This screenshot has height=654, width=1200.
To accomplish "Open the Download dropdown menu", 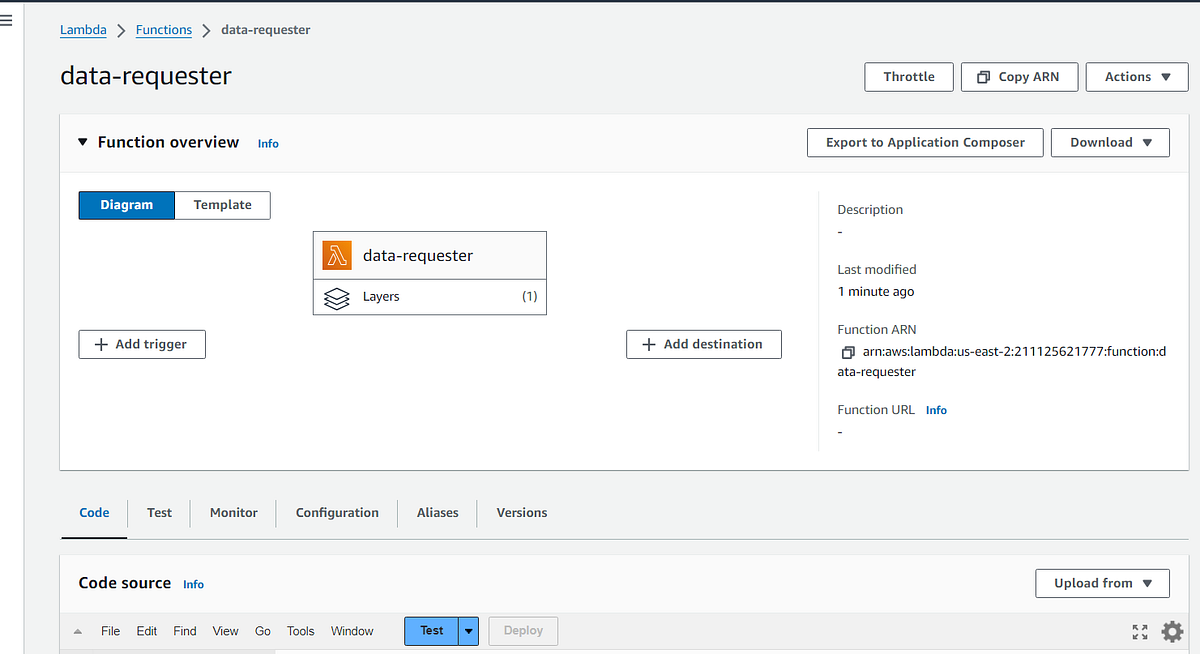I will (1110, 142).
